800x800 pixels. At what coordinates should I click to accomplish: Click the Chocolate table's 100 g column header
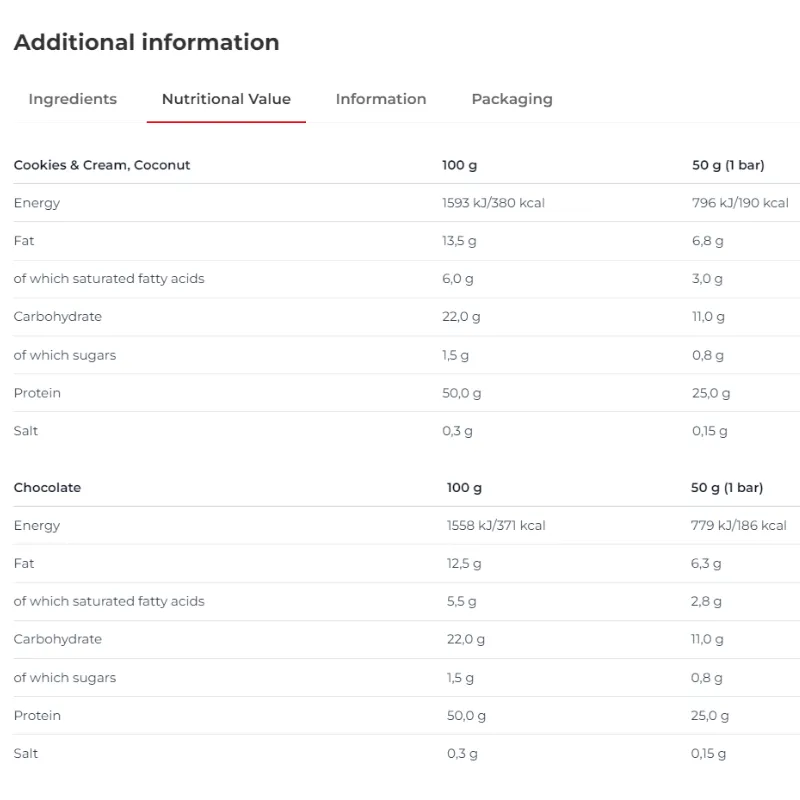[464, 488]
